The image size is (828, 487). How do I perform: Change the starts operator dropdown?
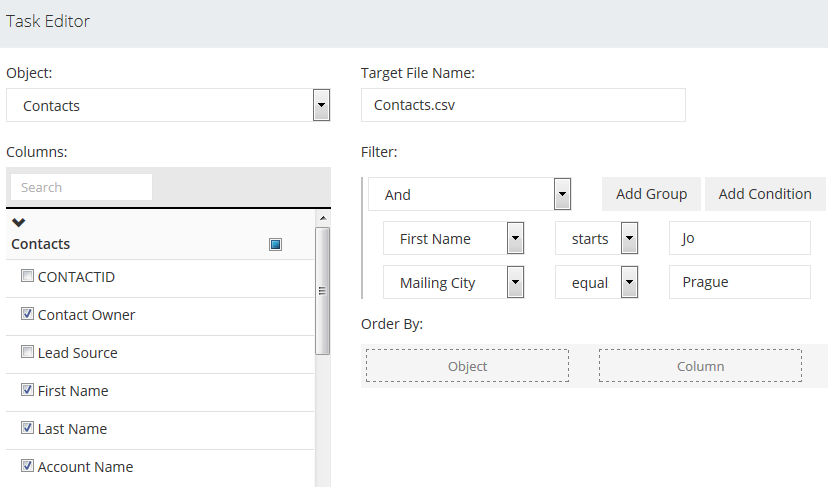click(629, 239)
